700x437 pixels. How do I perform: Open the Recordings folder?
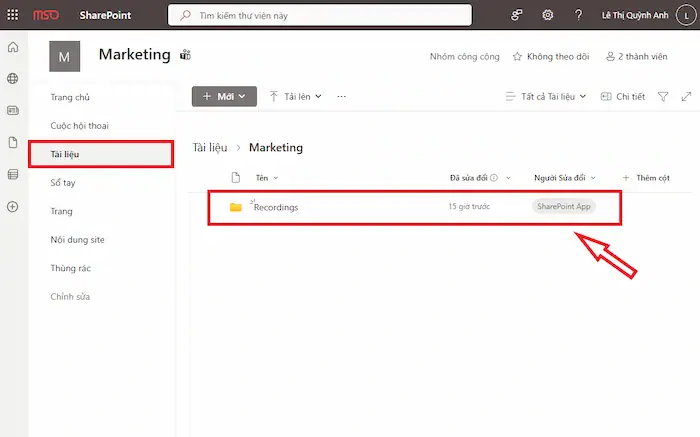(x=276, y=207)
